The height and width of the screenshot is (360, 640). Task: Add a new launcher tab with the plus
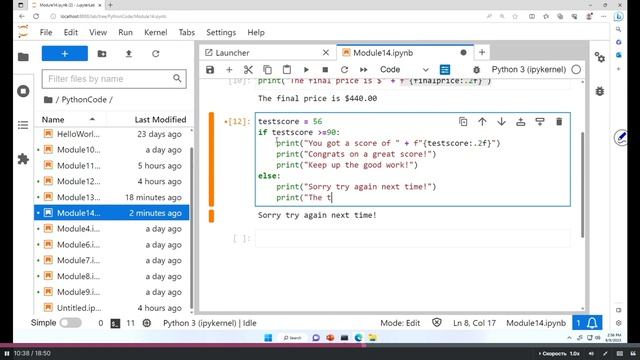(482, 52)
